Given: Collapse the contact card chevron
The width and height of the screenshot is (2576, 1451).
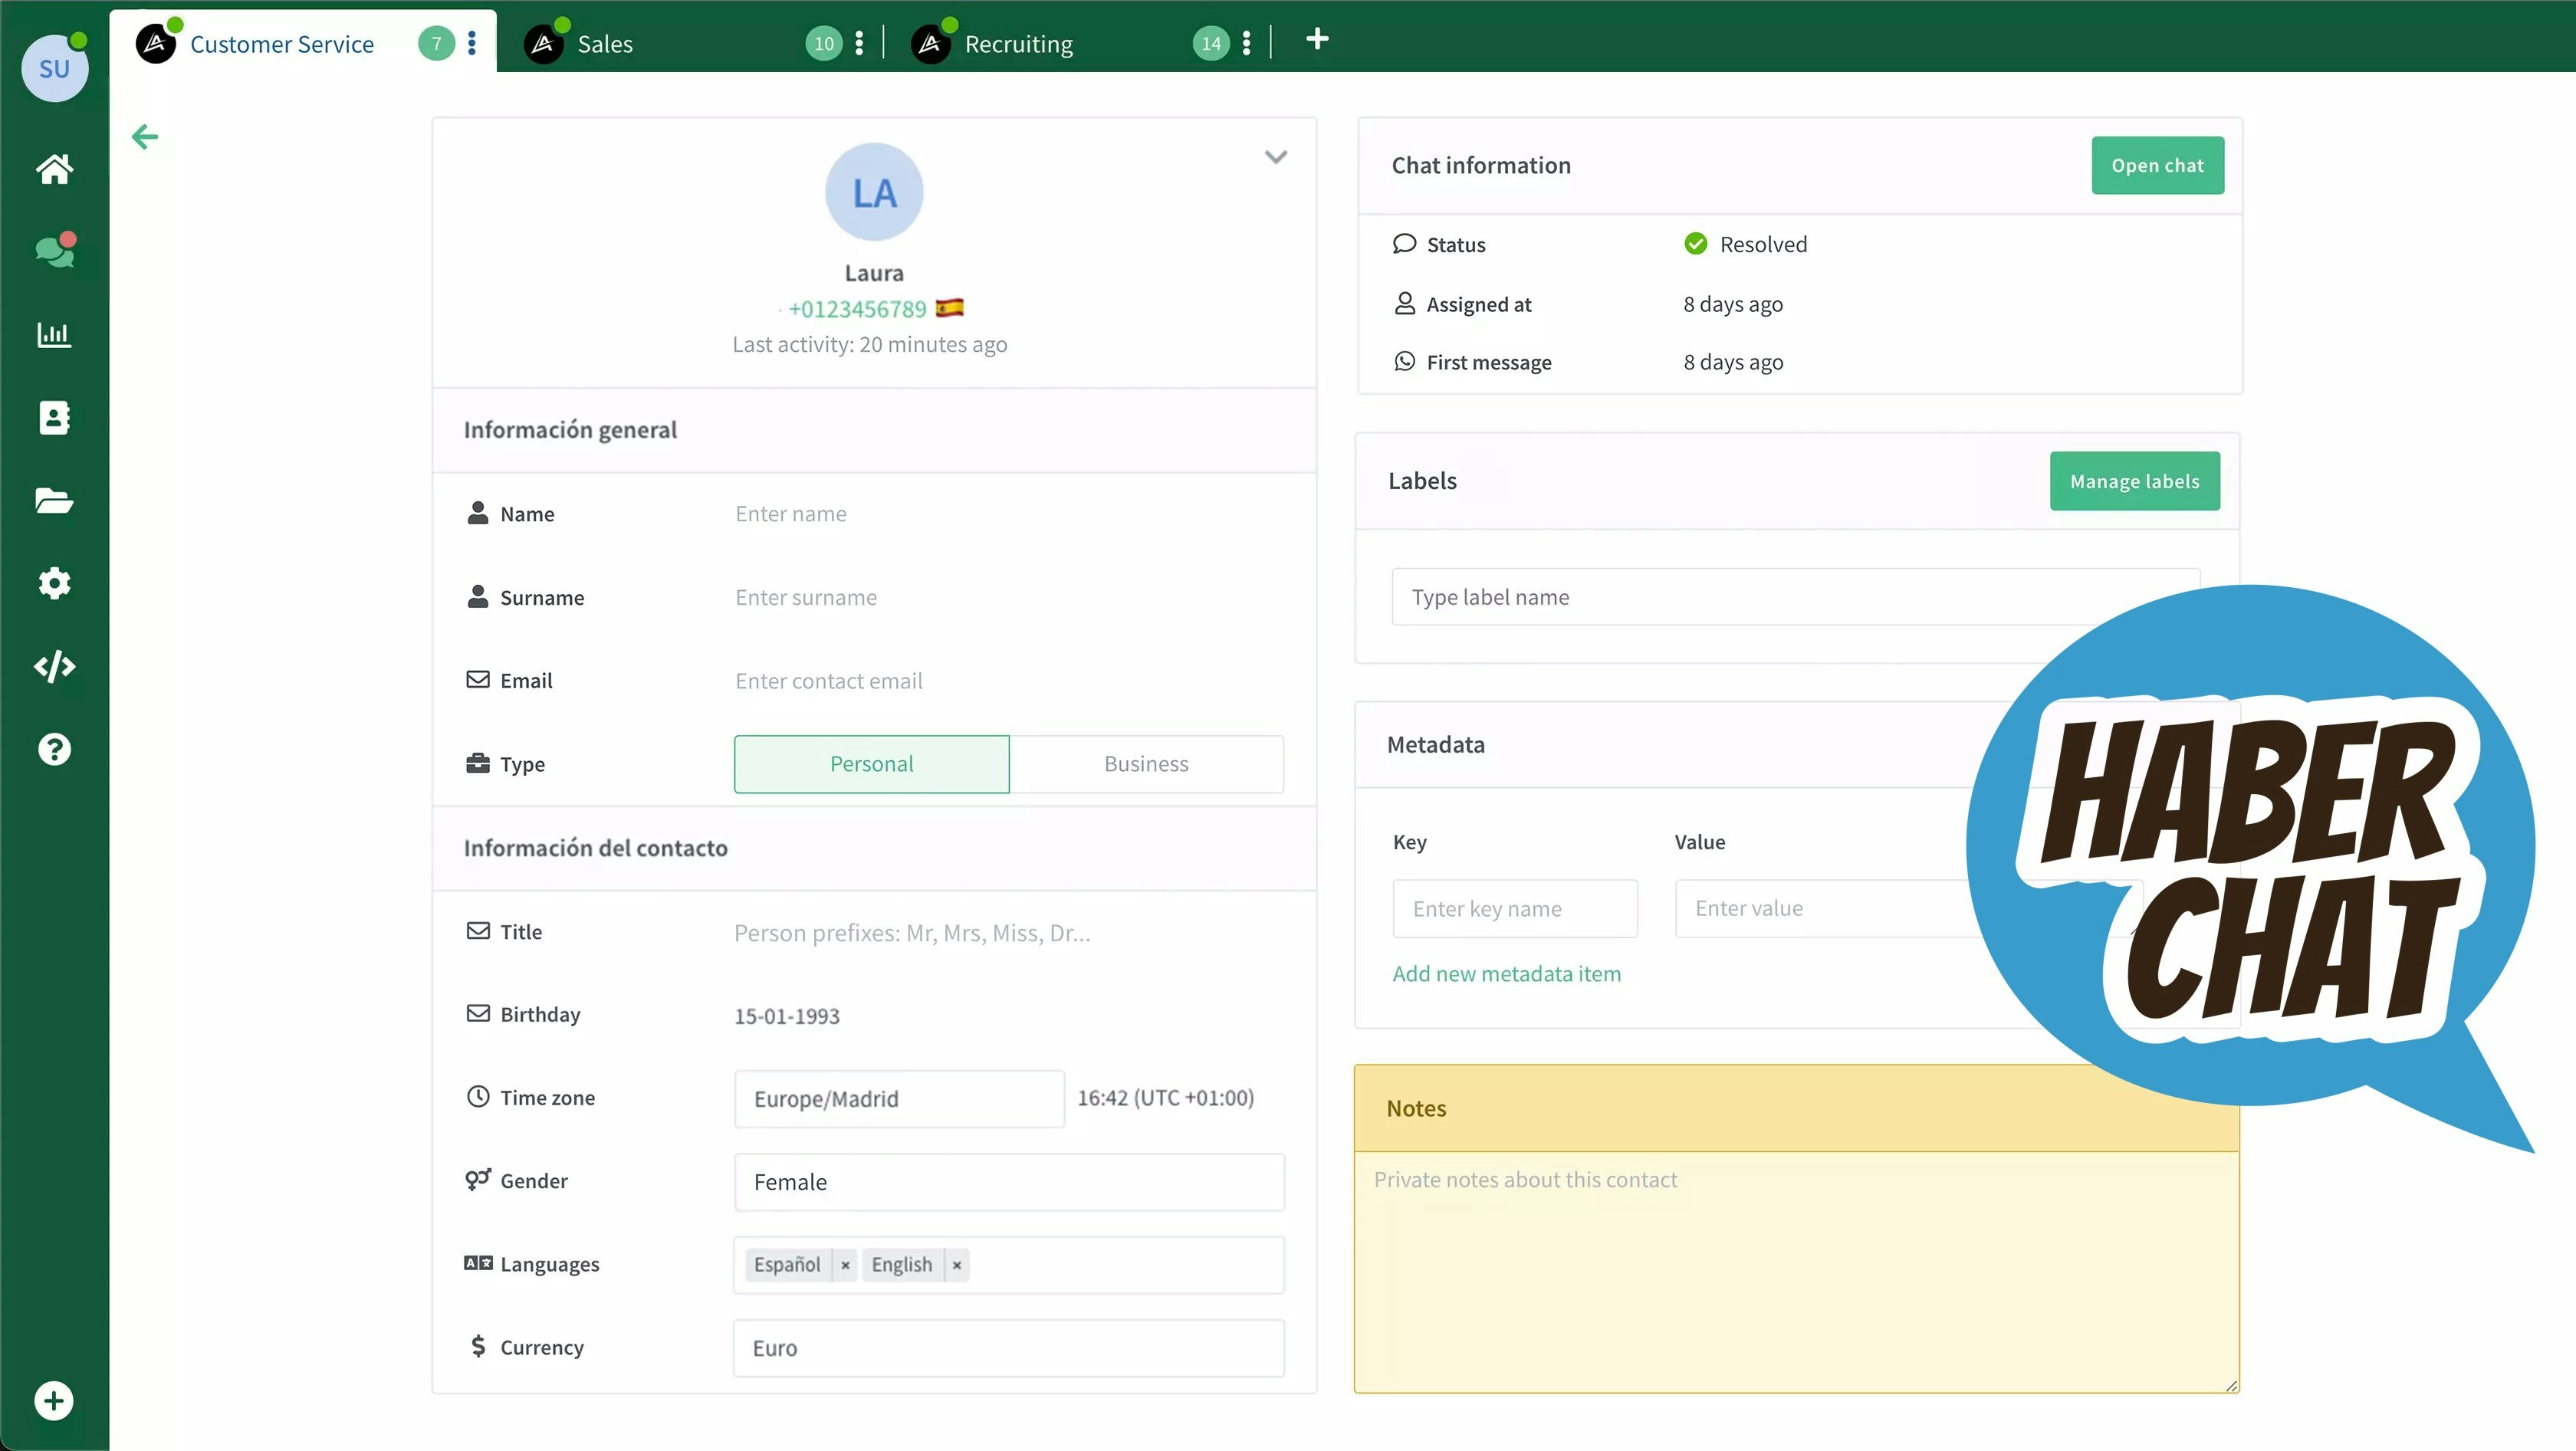Looking at the screenshot, I should pyautogui.click(x=1275, y=157).
